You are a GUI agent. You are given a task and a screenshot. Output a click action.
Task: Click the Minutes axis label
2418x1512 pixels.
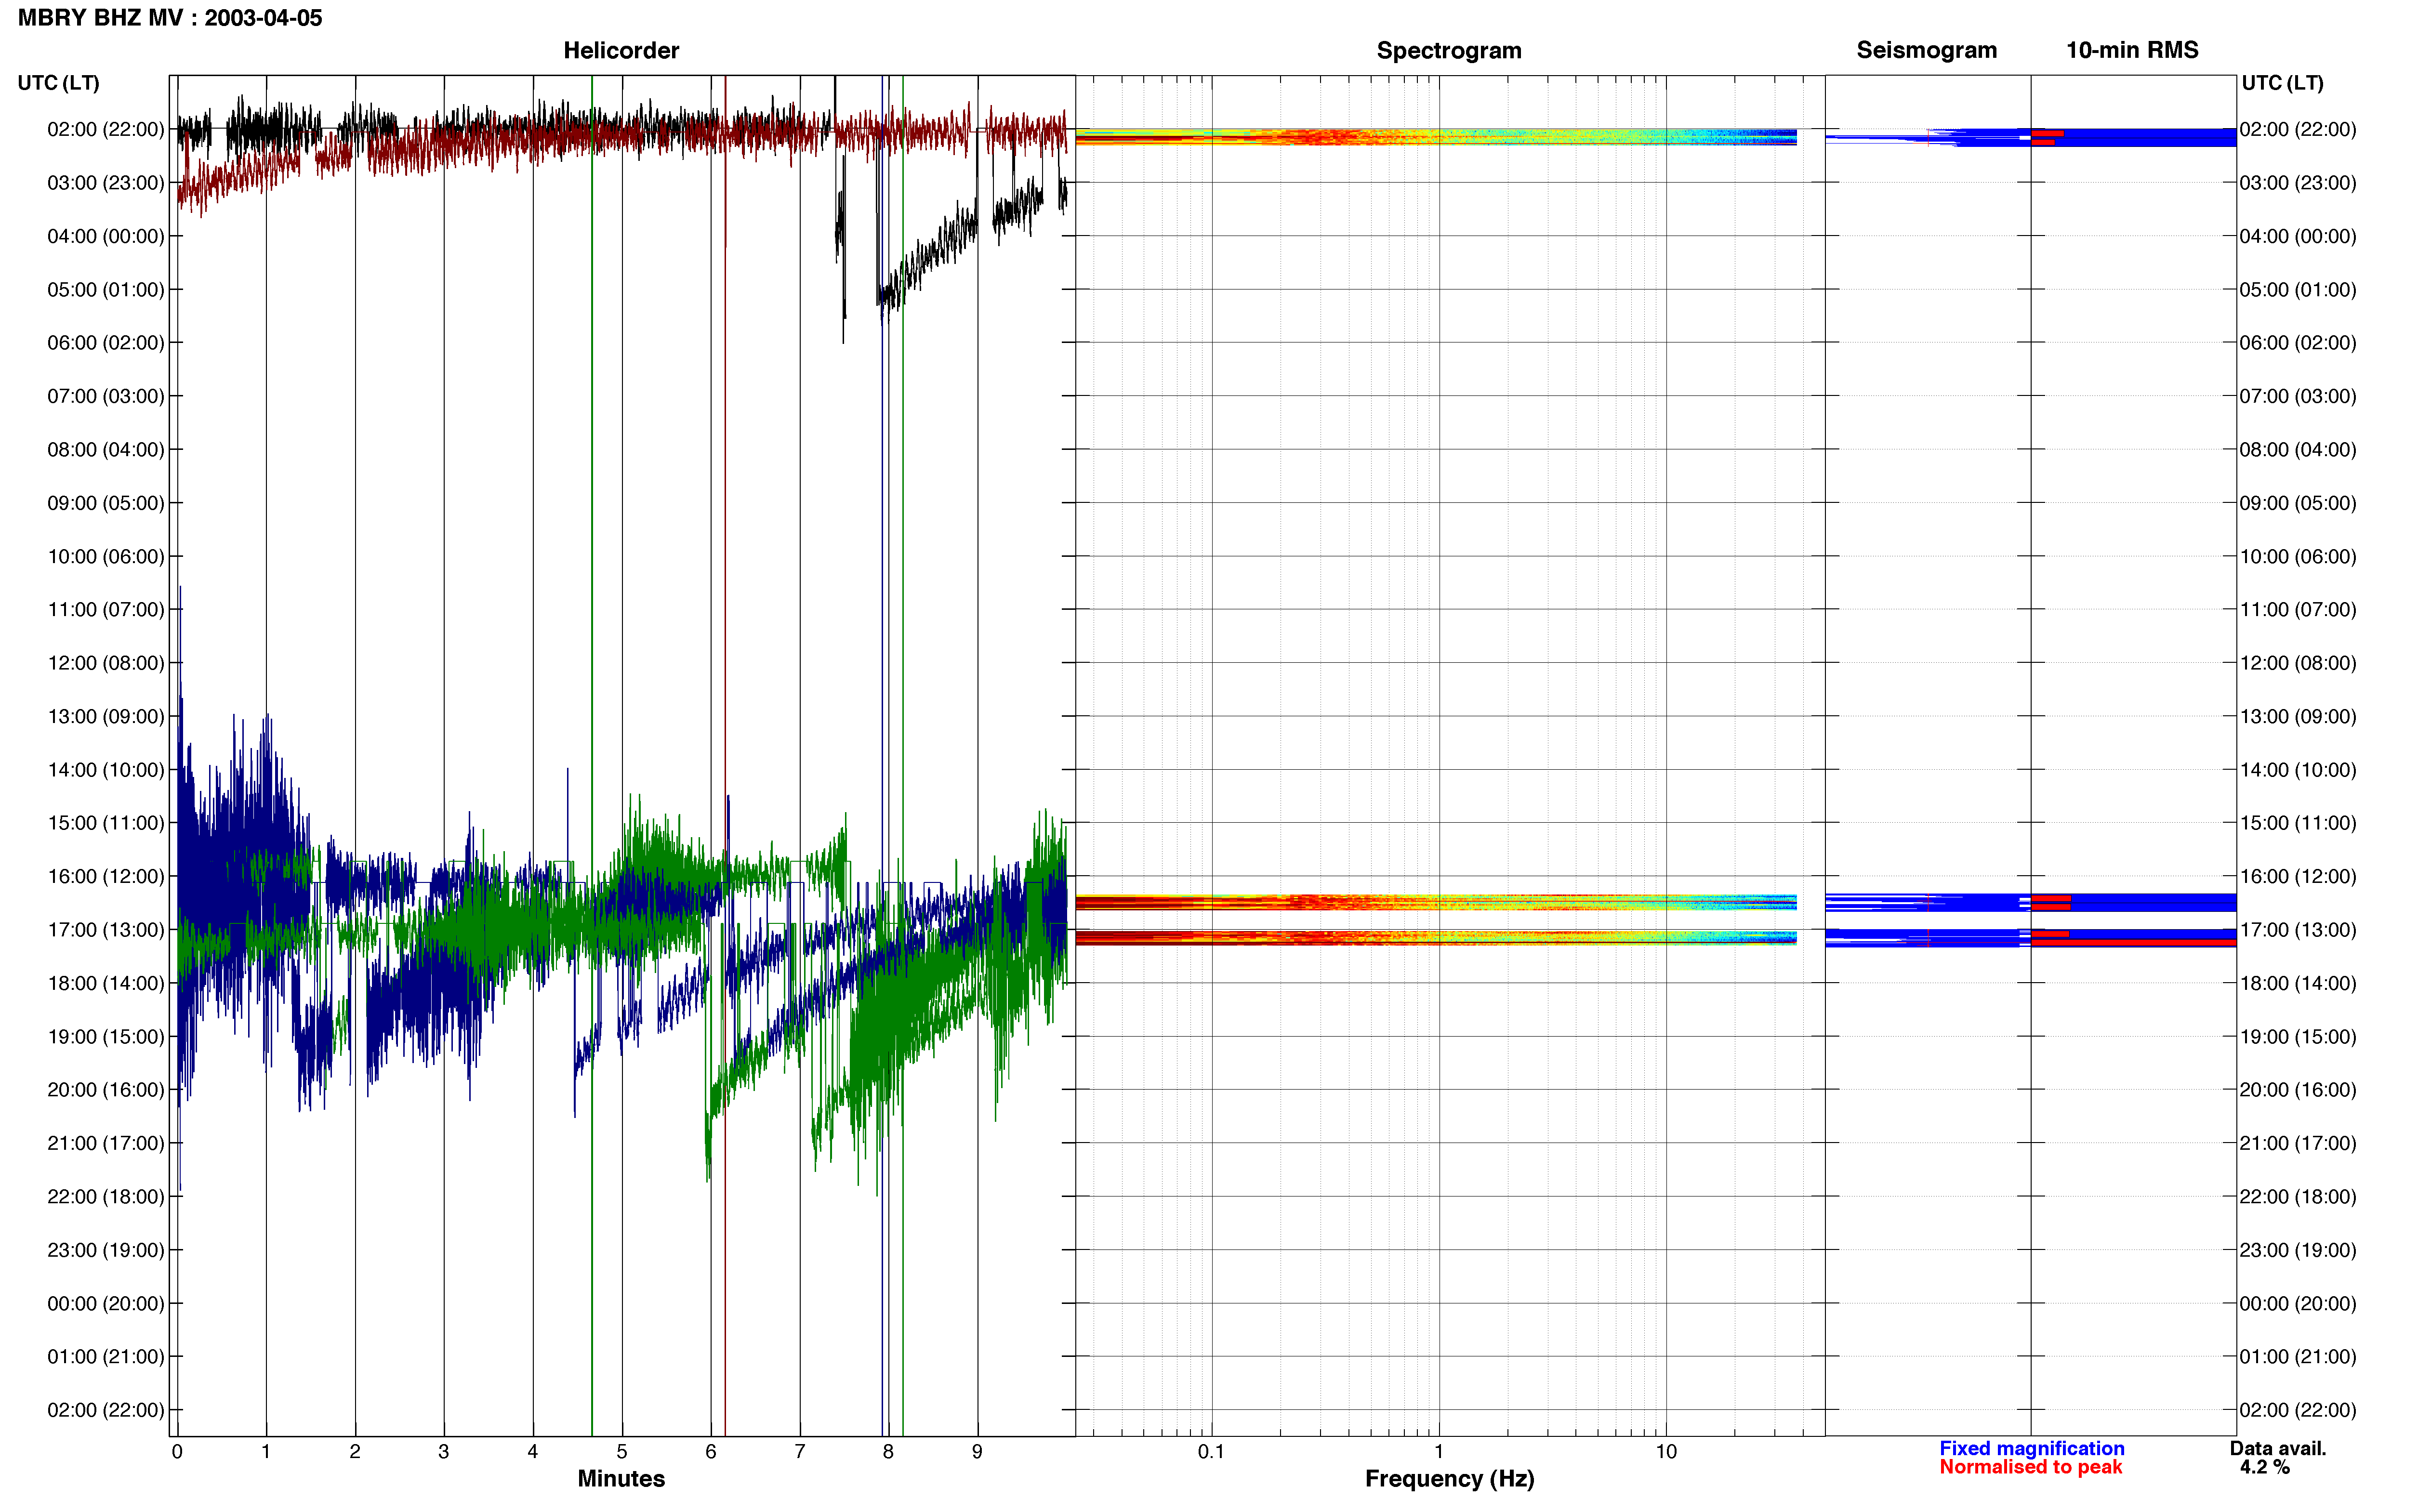[x=621, y=1478]
